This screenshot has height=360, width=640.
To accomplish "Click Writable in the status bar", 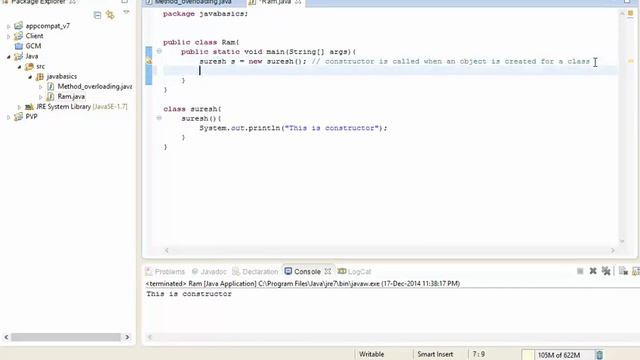I will click(371, 354).
